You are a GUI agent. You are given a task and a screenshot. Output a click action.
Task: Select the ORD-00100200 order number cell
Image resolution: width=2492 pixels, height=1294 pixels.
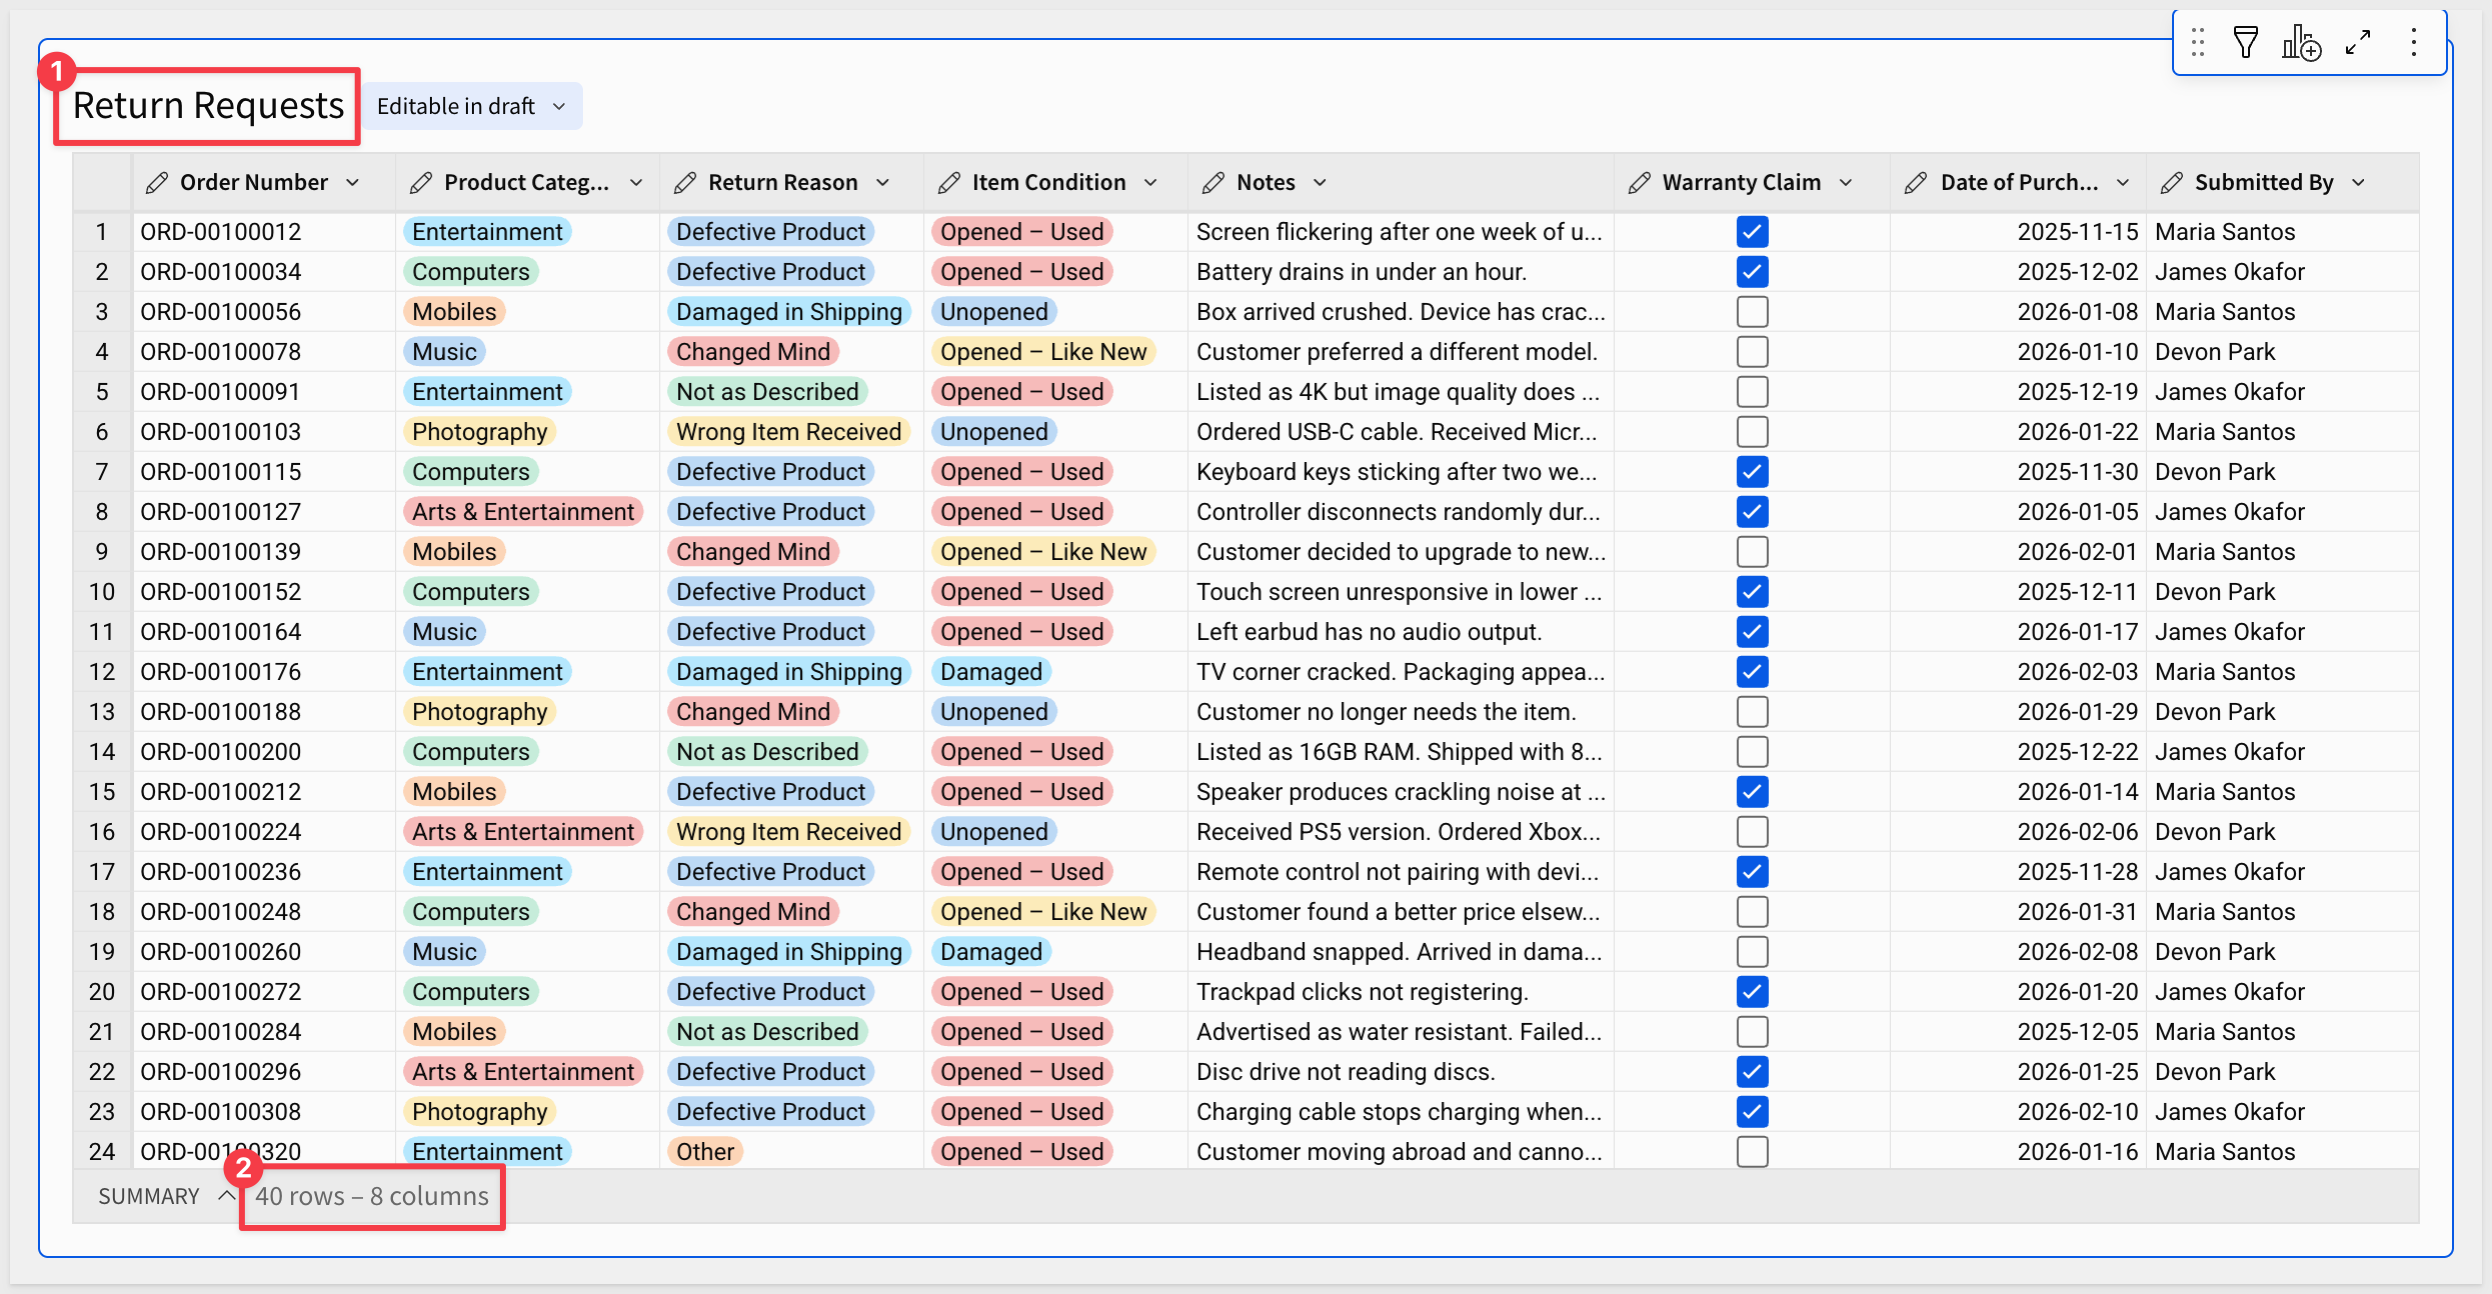pyautogui.click(x=221, y=752)
